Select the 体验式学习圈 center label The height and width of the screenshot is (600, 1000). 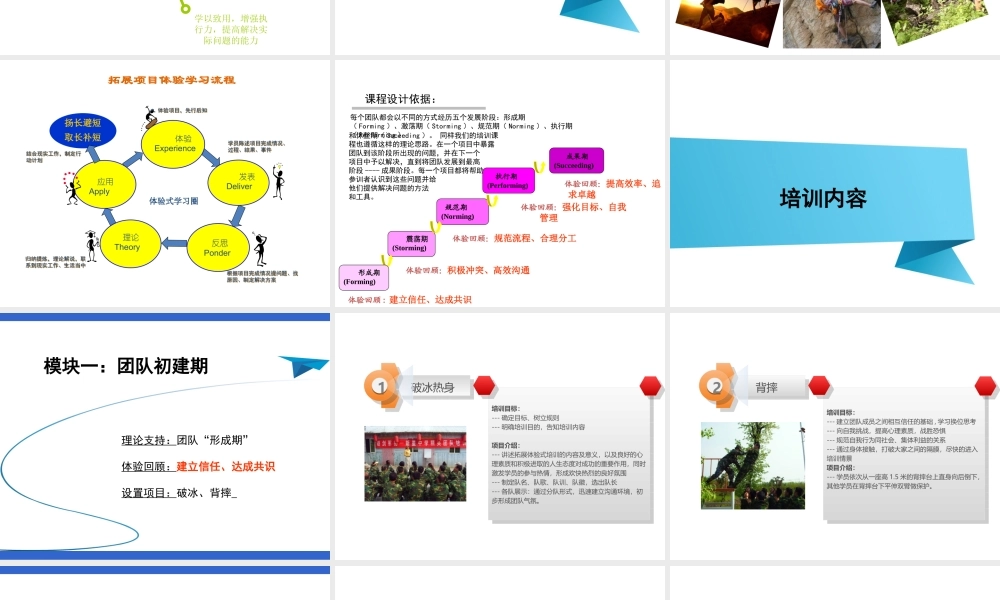tap(173, 201)
